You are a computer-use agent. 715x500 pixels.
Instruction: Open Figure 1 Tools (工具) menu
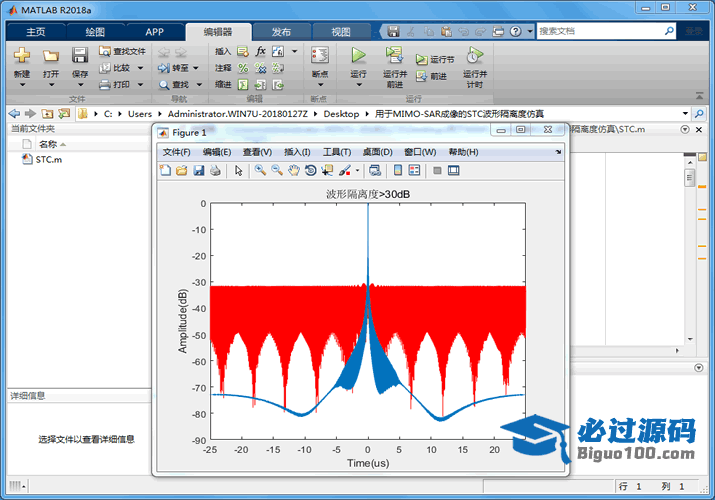(337, 152)
